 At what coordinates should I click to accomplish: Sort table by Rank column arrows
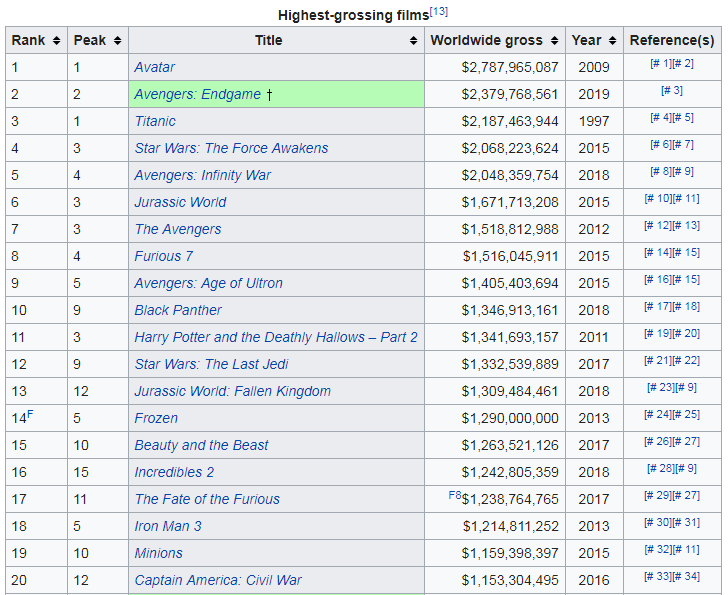[x=56, y=40]
